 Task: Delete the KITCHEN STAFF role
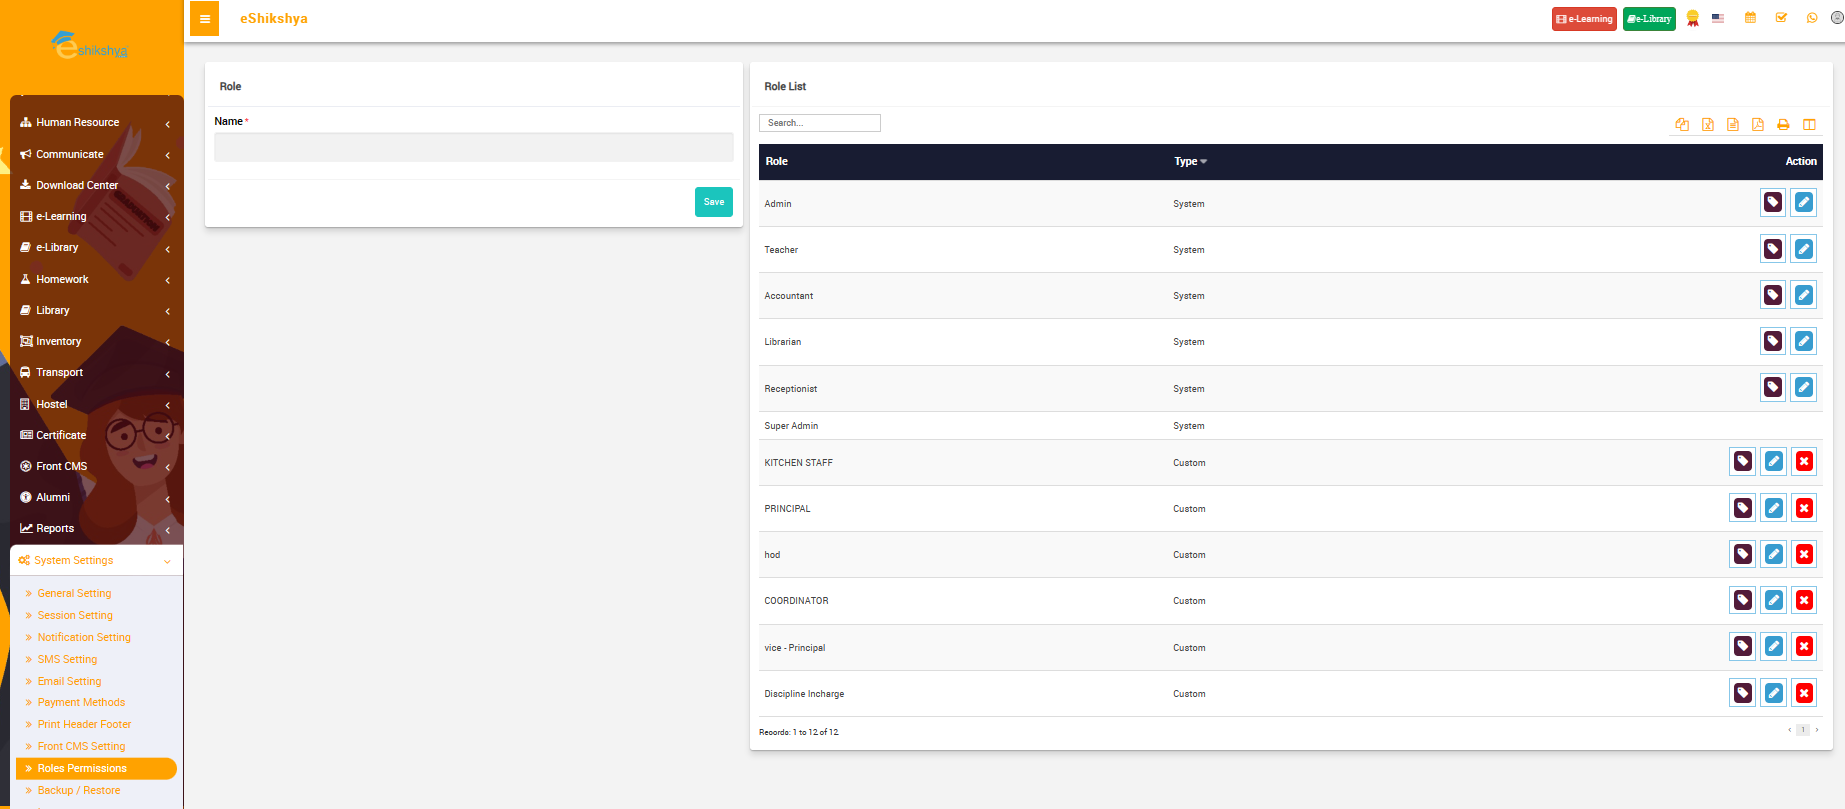click(x=1804, y=461)
